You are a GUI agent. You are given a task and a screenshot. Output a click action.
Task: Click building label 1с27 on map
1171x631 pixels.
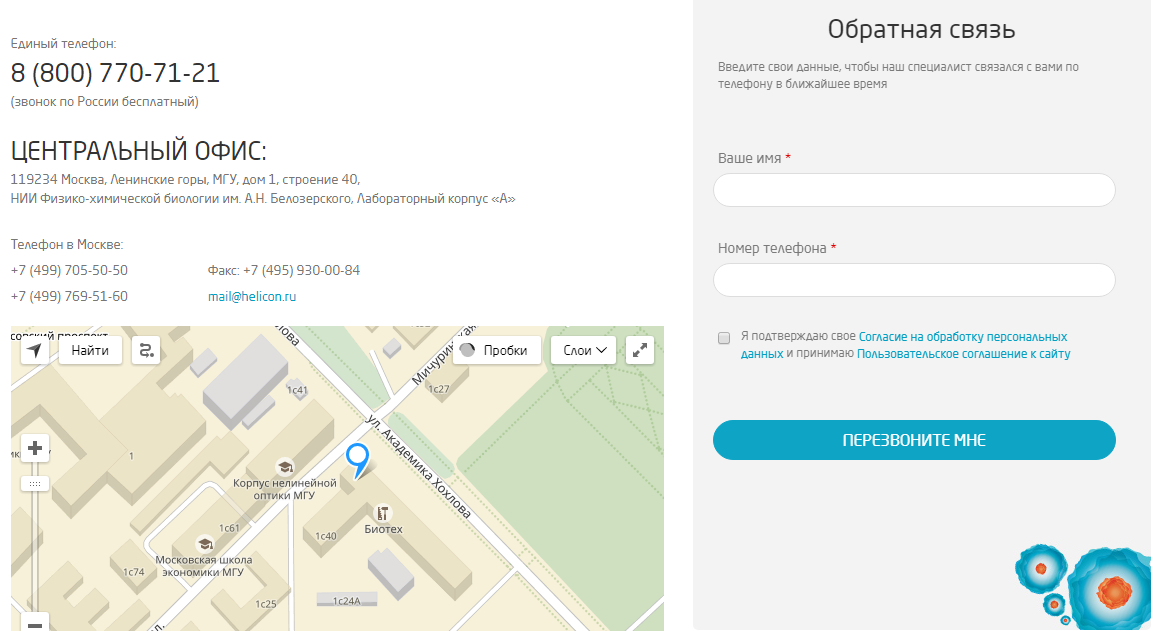click(x=438, y=389)
